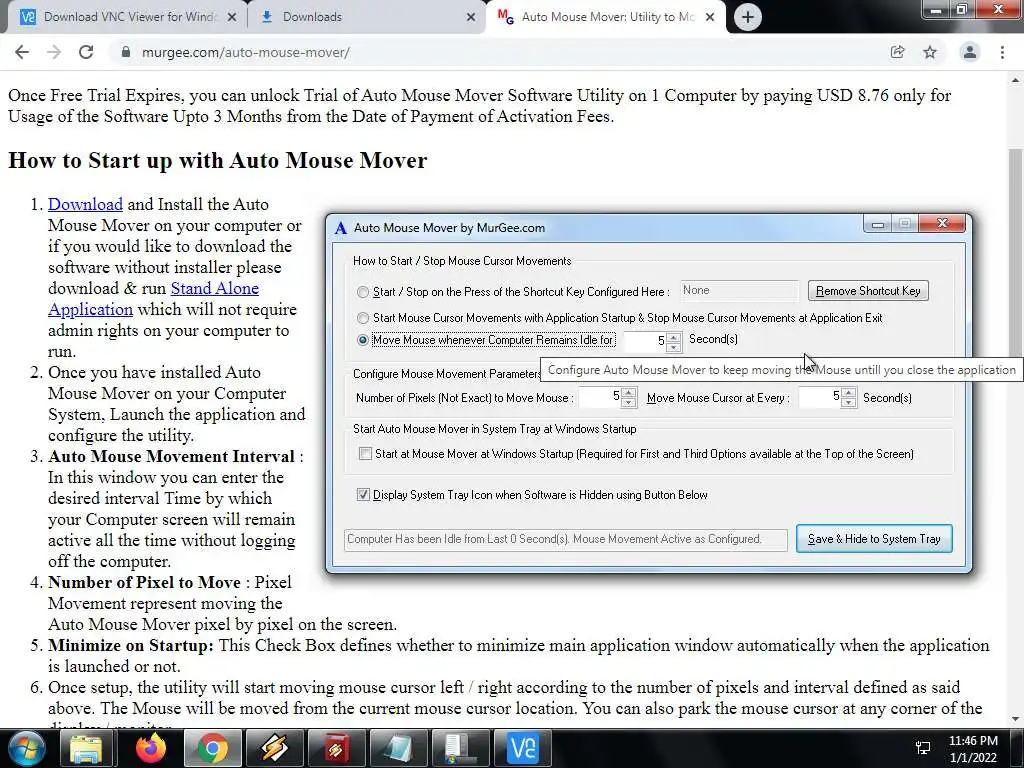Viewport: 1024px width, 768px height.
Task: Launch Firefox from the taskbar
Action: click(151, 748)
